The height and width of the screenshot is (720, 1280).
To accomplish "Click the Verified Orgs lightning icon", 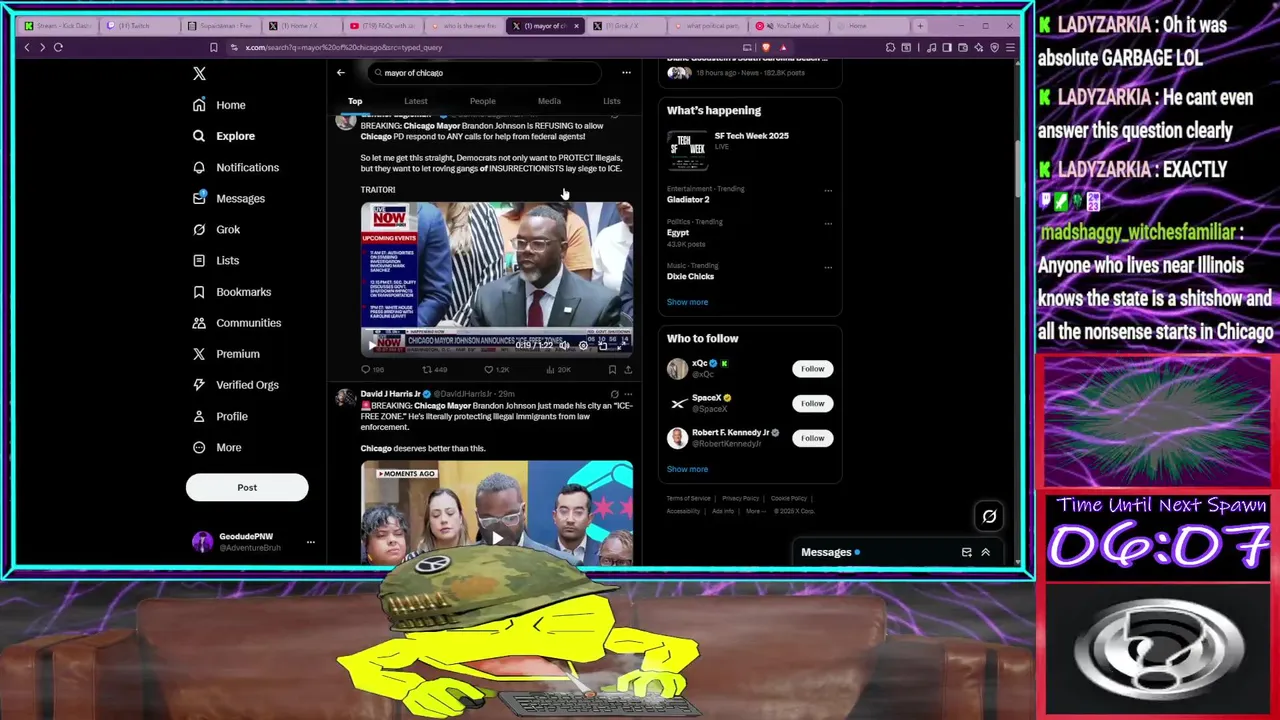I will [199, 385].
